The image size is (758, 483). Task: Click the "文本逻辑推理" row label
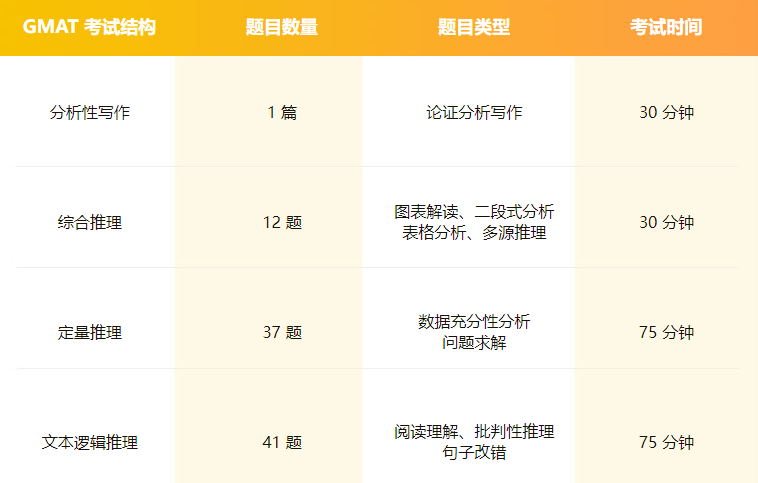(90, 442)
